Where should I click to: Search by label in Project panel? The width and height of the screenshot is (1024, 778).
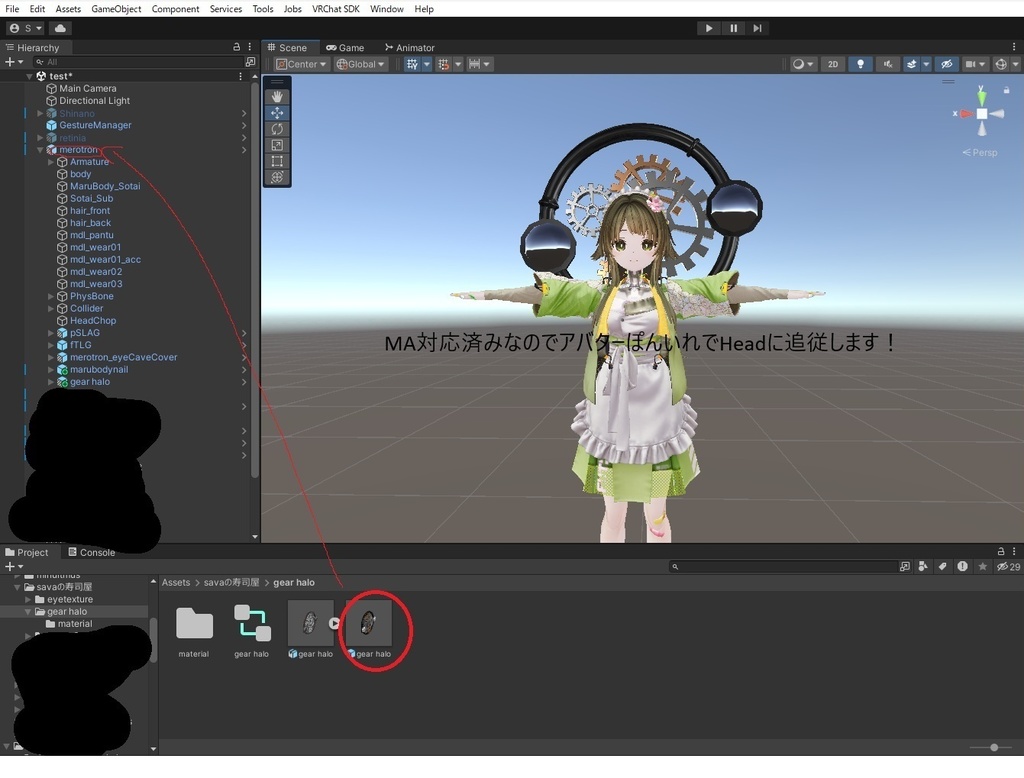click(x=942, y=566)
